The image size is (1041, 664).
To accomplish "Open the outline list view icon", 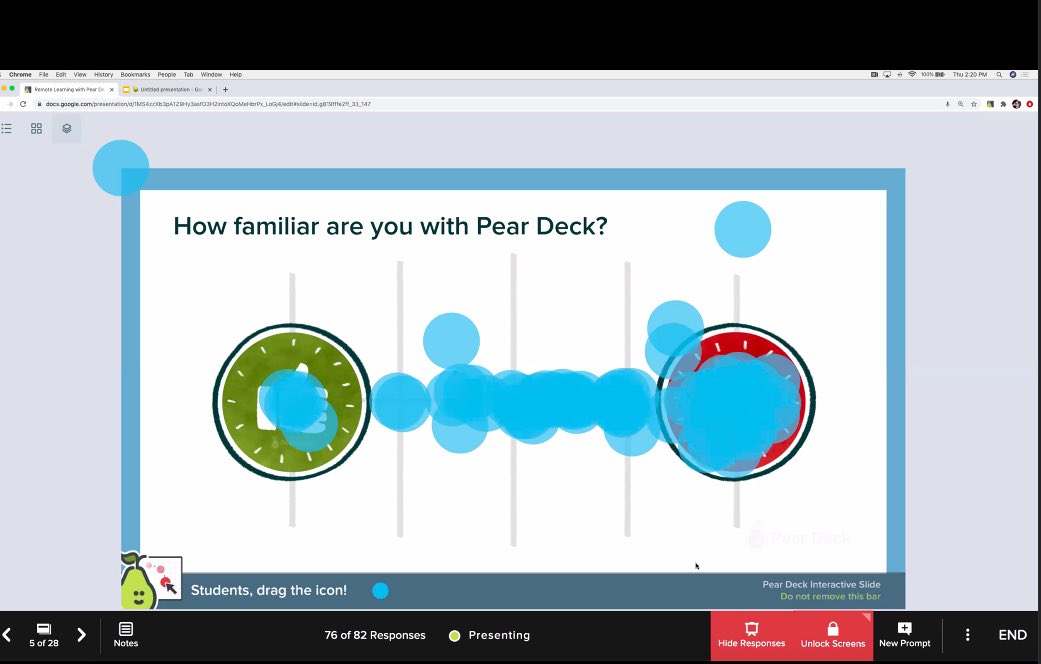I will click(7, 129).
